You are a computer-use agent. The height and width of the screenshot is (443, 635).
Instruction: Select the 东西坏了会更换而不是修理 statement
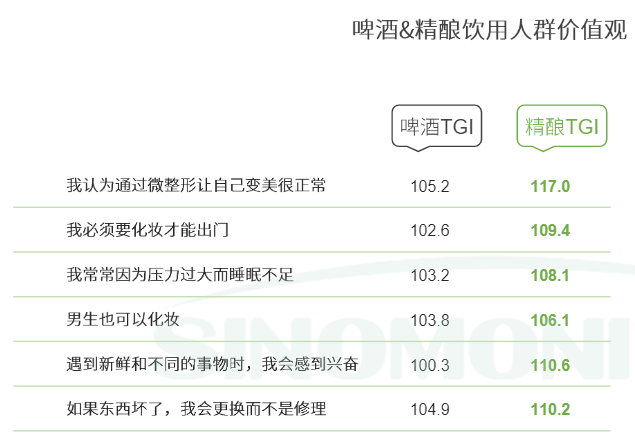click(196, 409)
